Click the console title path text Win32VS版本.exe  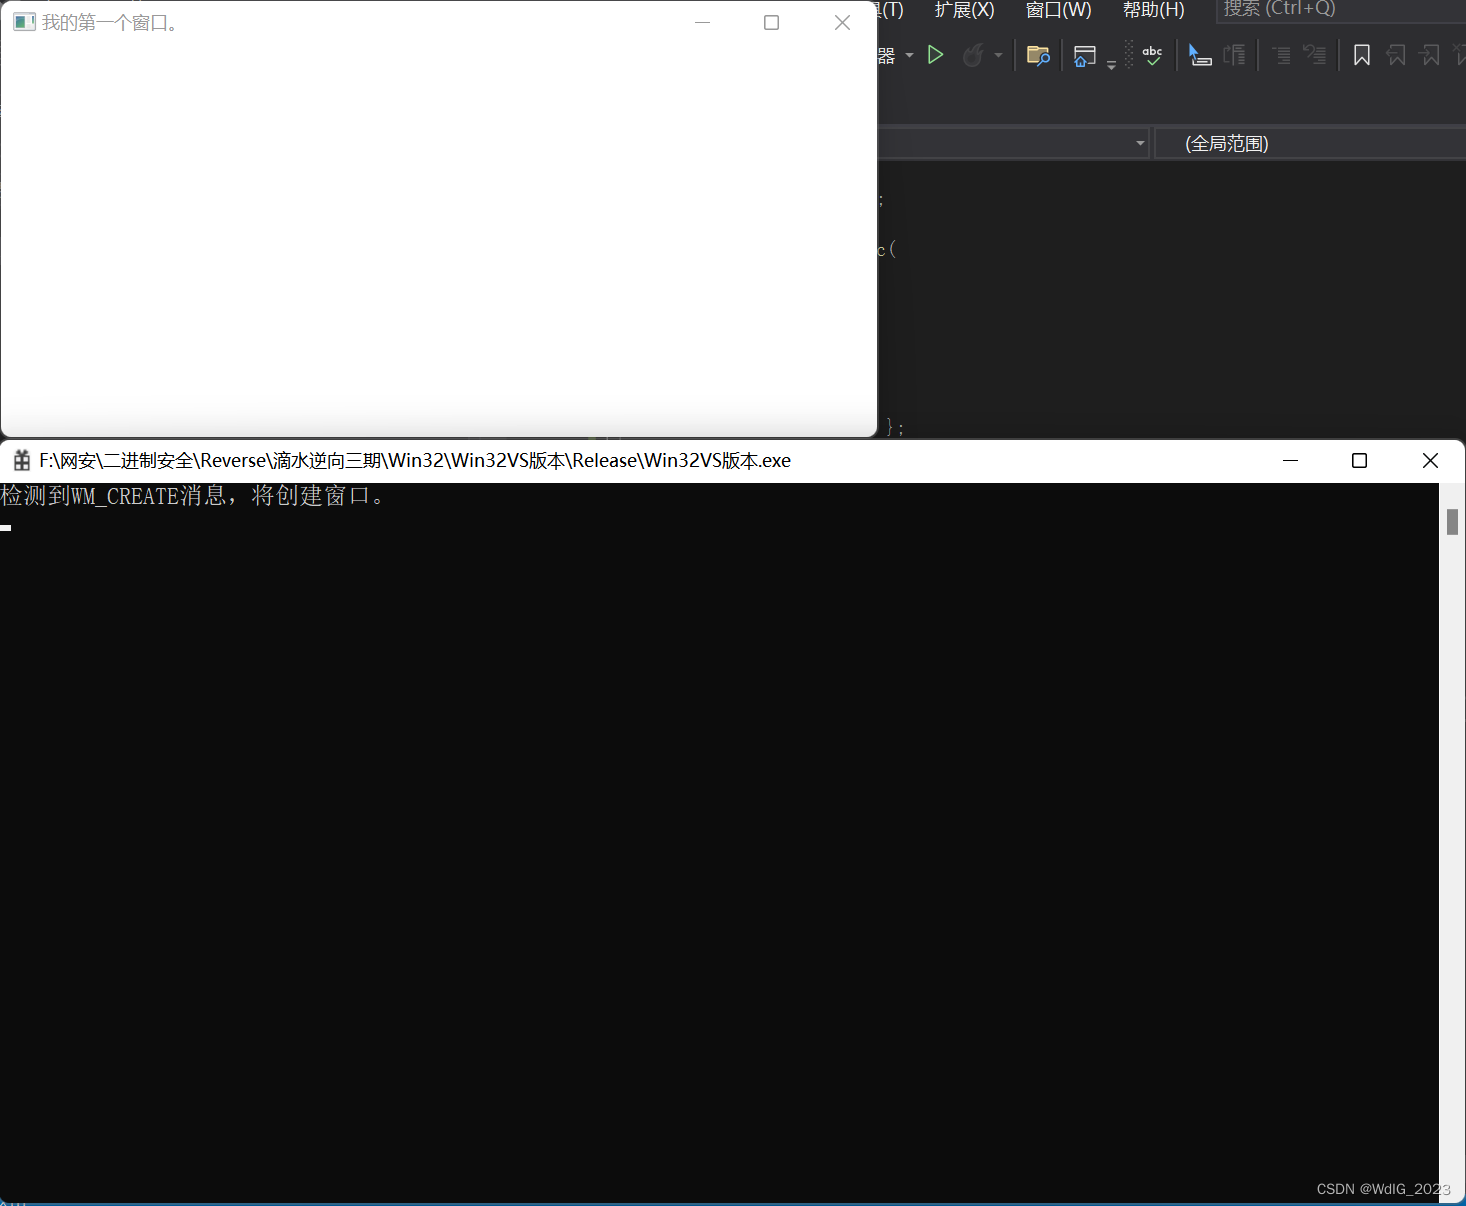pos(717,460)
